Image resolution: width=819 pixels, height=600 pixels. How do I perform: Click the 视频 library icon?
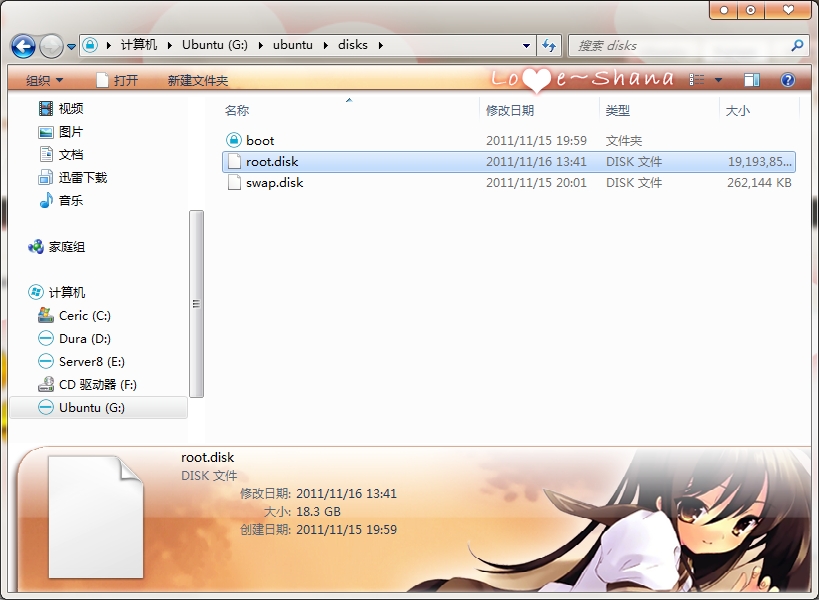pyautogui.click(x=46, y=109)
